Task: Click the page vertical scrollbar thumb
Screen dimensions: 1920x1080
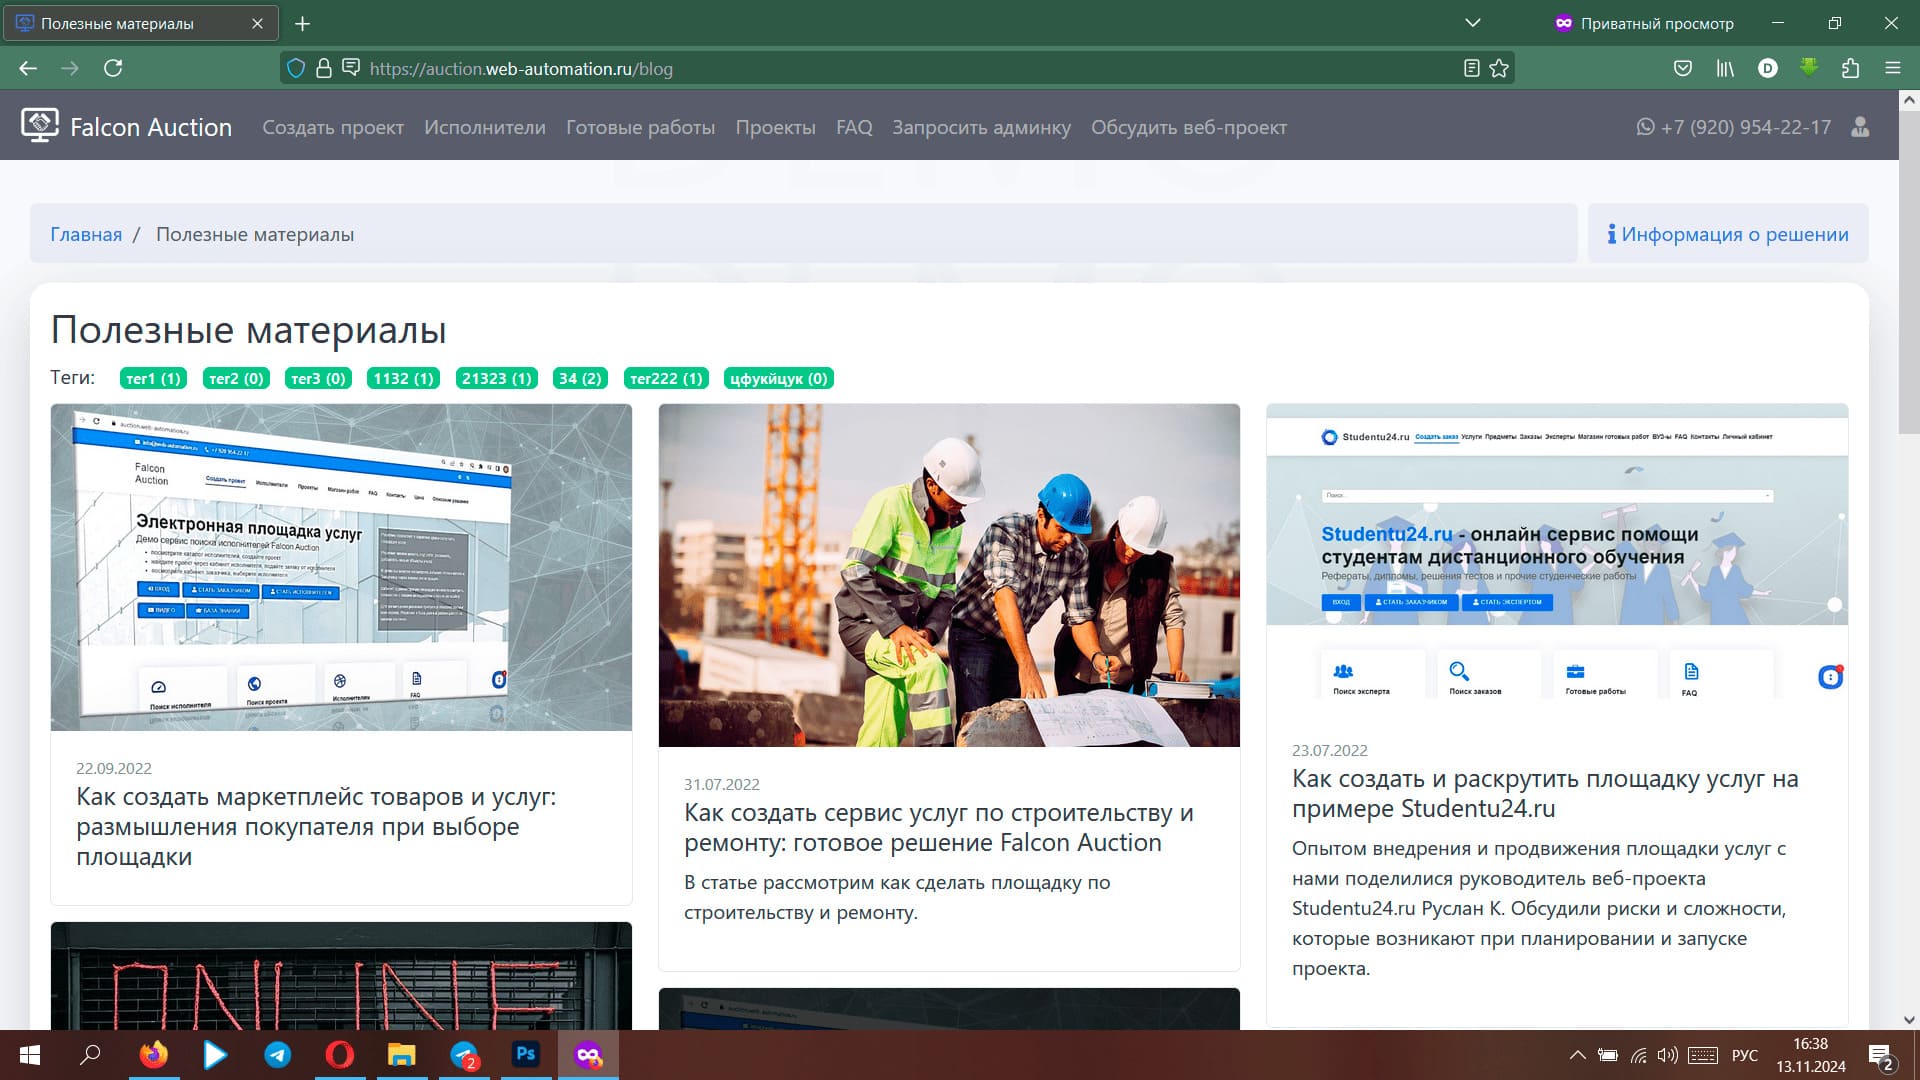Action: [x=1908, y=270]
